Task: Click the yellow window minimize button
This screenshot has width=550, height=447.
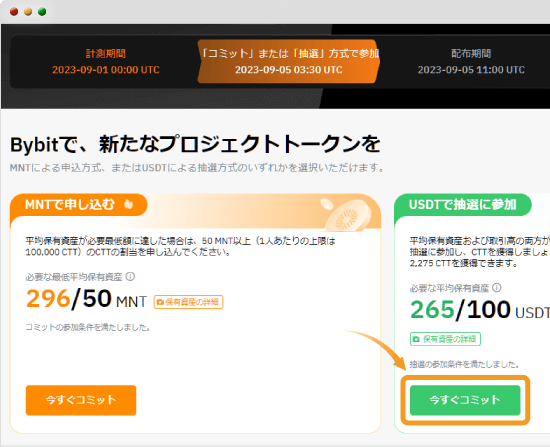Action: coord(28,12)
